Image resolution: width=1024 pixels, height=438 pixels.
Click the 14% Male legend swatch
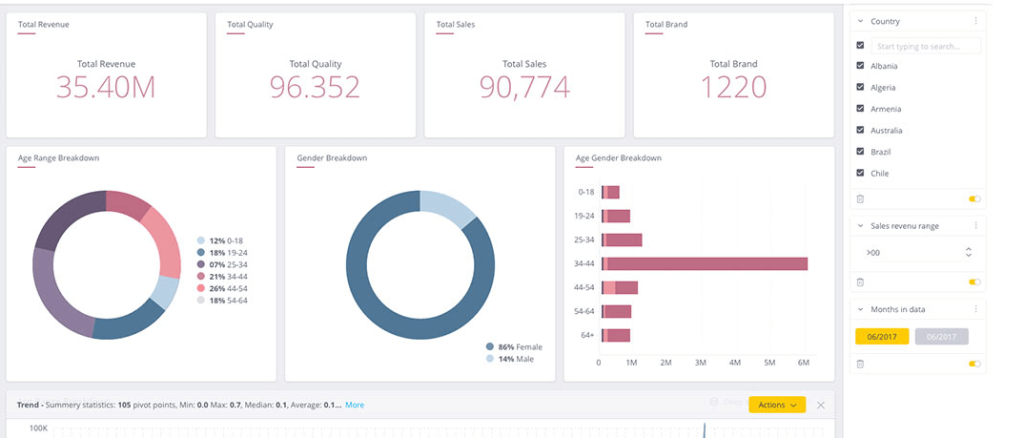point(490,359)
